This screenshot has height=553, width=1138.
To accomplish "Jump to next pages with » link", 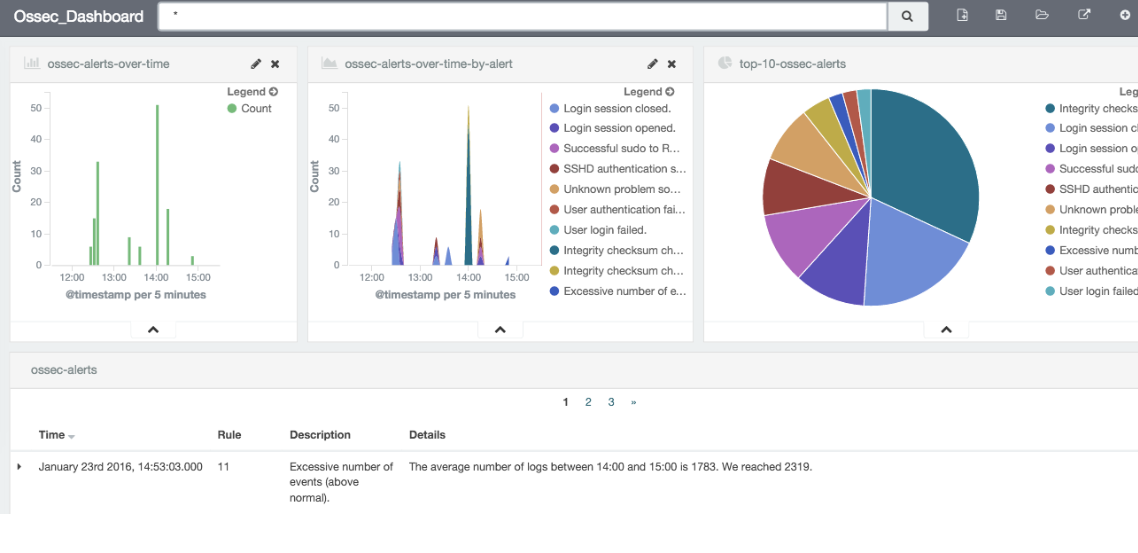I will (x=634, y=402).
